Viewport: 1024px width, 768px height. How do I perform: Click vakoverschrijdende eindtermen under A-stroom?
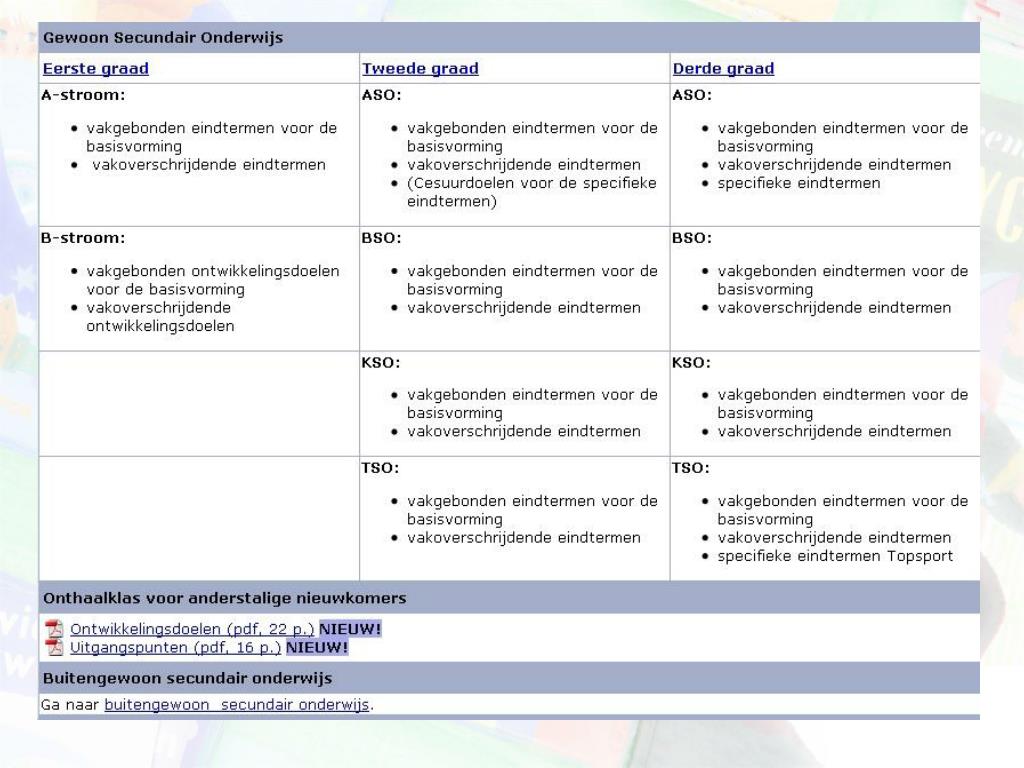click(x=209, y=165)
